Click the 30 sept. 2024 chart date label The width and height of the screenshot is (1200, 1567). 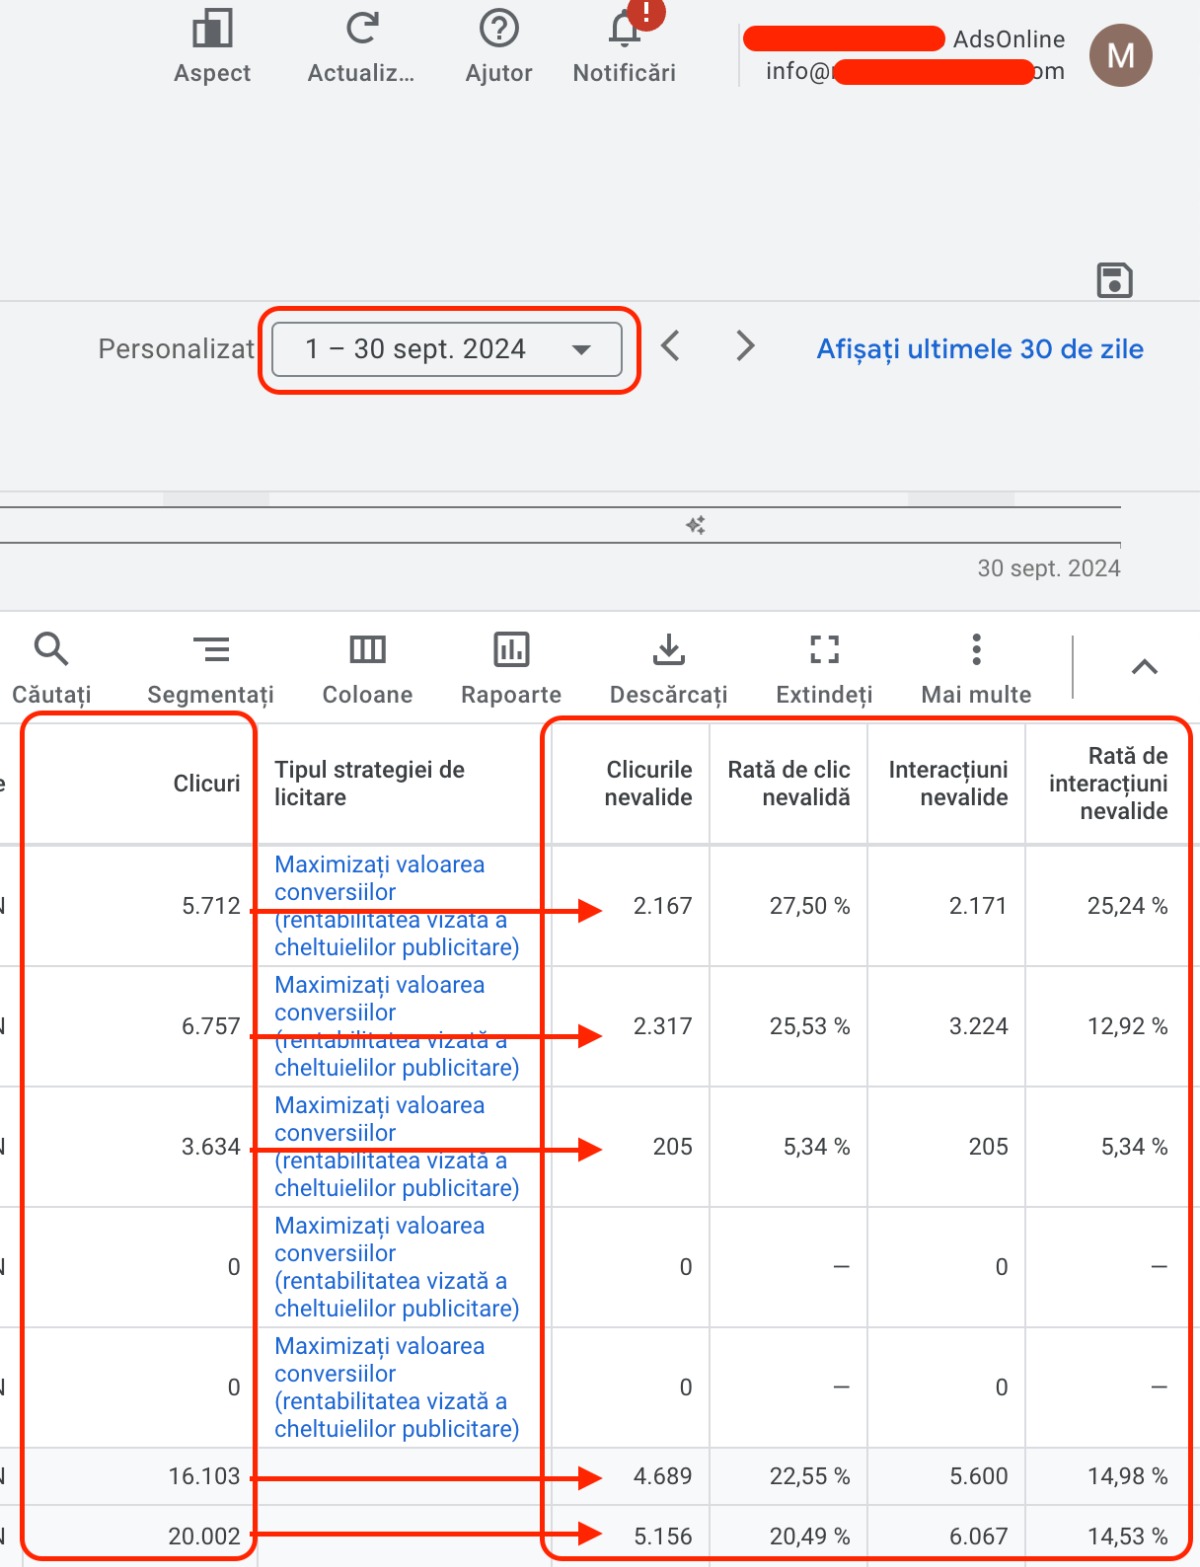[1048, 568]
